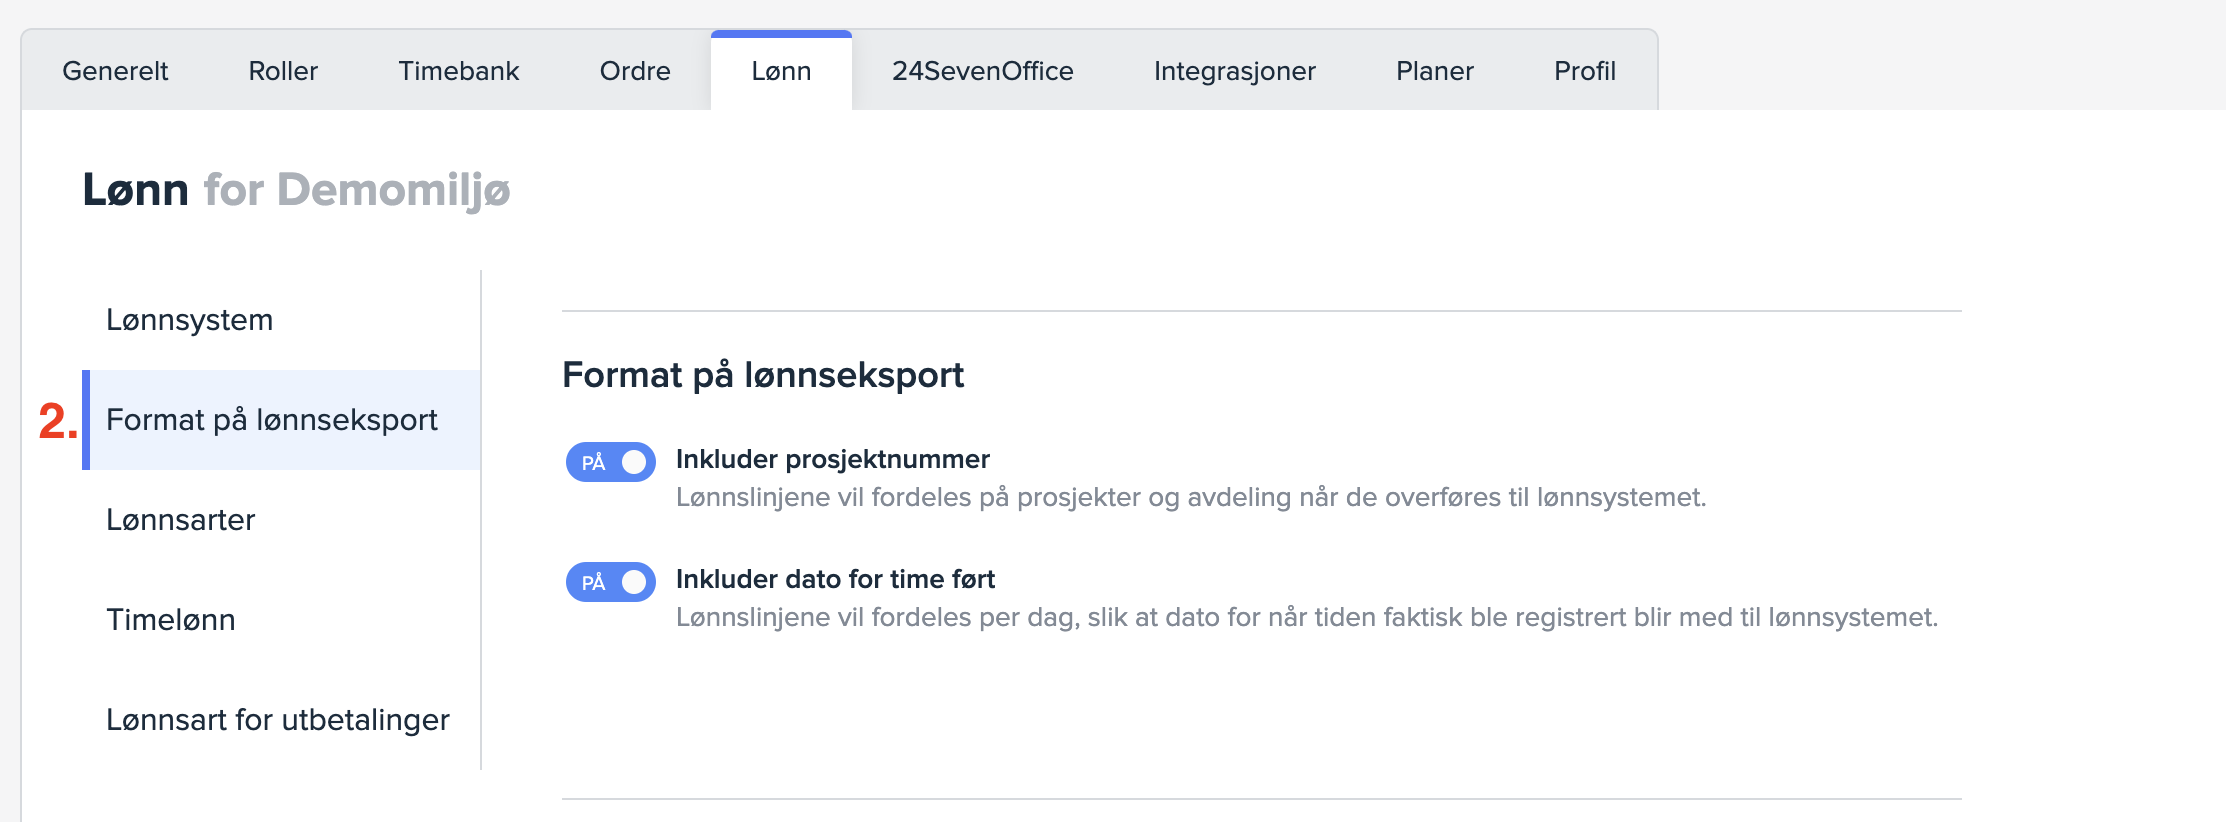Open Lønnsystem in the sidebar

tap(190, 320)
